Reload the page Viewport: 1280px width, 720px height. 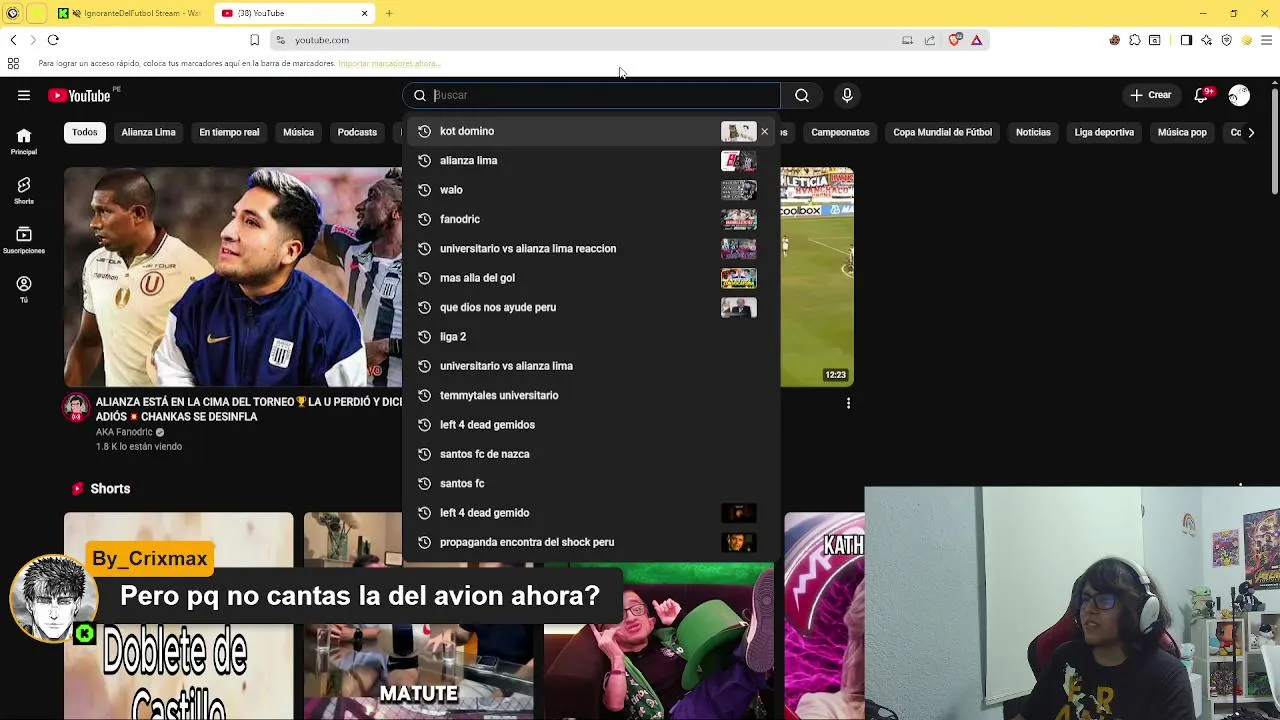click(53, 40)
